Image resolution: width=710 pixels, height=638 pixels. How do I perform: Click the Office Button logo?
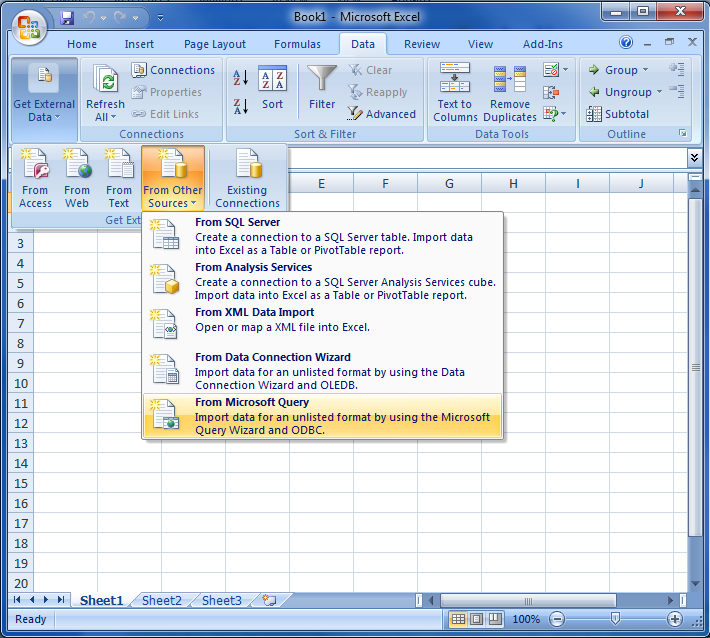[29, 27]
